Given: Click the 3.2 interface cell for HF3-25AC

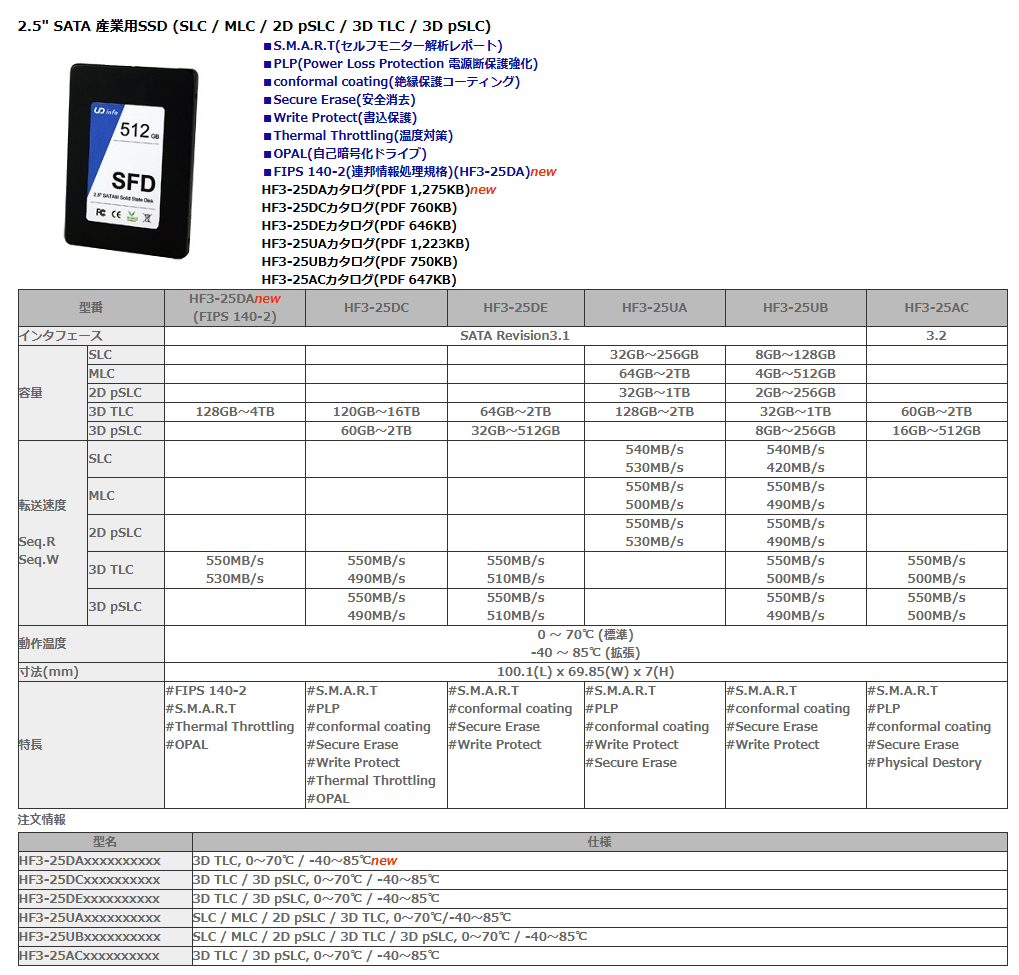Looking at the screenshot, I should [x=936, y=336].
